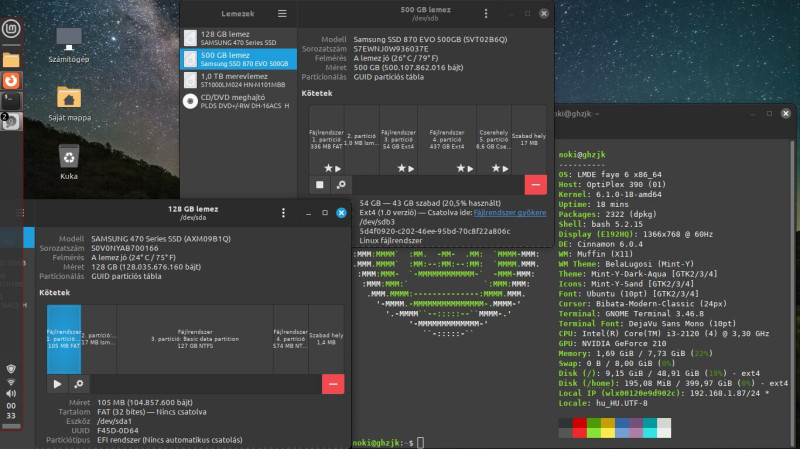This screenshot has height=449, width=800.
Task: Open the terminal launcher in the panel
Action: click(11, 101)
